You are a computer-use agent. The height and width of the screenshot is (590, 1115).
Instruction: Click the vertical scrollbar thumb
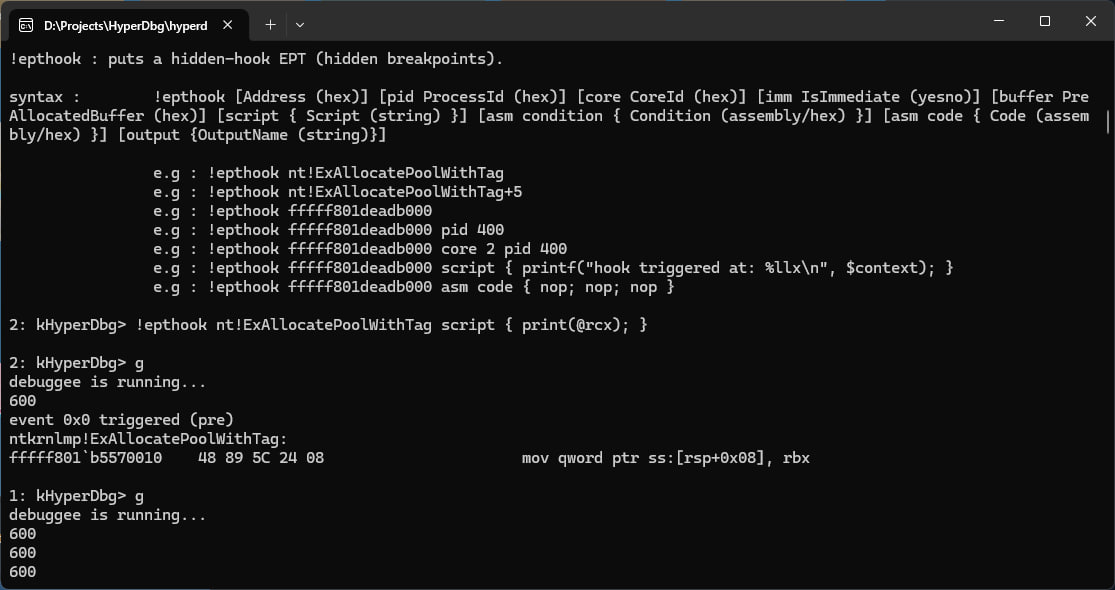pos(1107,120)
